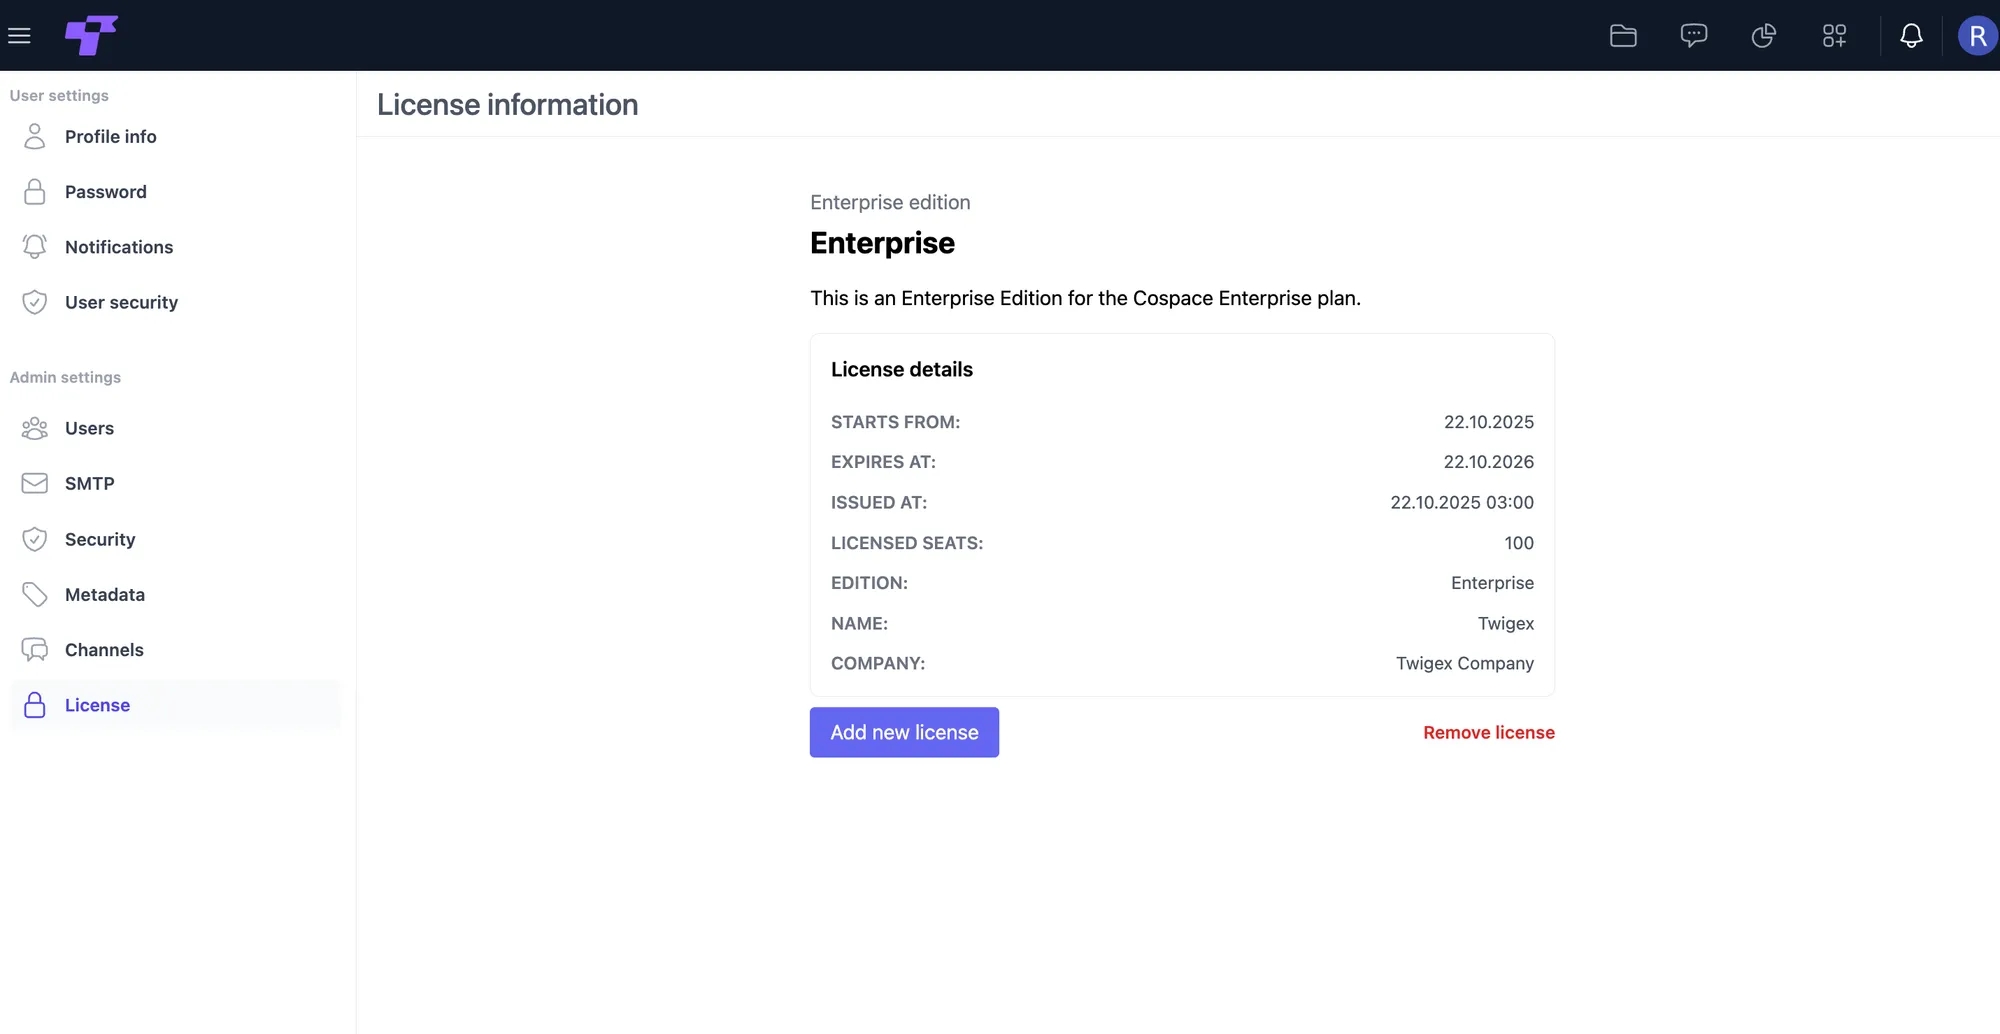Go to Profile info settings
Viewport: 2000px width, 1034px height.
pyautogui.click(x=175, y=136)
